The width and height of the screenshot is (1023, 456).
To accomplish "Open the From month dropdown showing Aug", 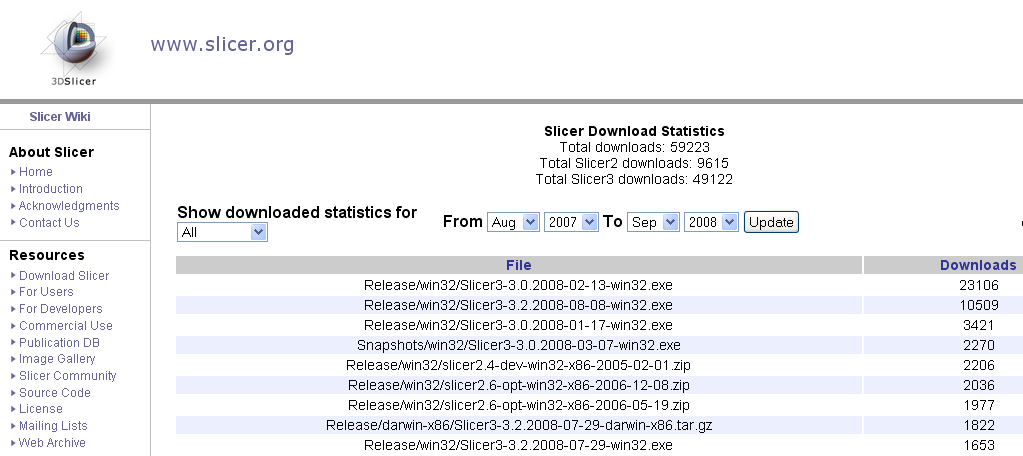I will [x=513, y=222].
